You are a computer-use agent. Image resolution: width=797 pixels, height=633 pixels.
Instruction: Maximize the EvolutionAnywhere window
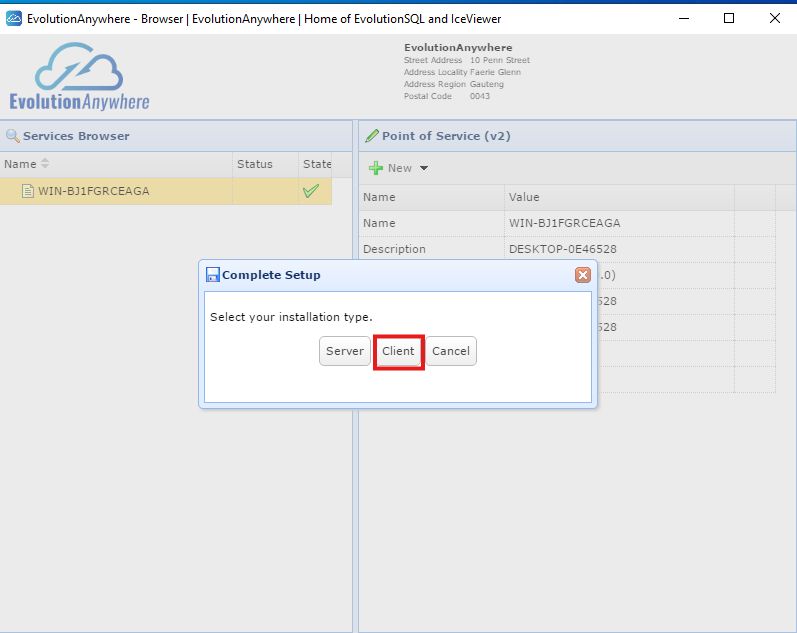729,19
